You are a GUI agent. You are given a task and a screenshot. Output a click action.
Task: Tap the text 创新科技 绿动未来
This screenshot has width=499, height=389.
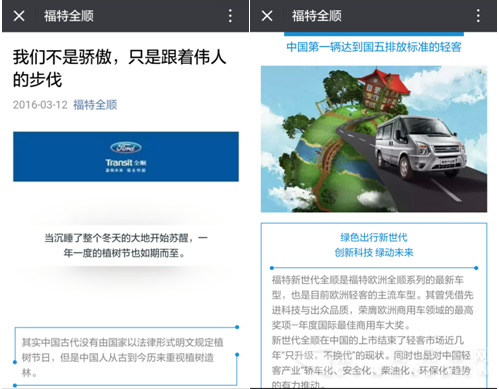point(374,252)
